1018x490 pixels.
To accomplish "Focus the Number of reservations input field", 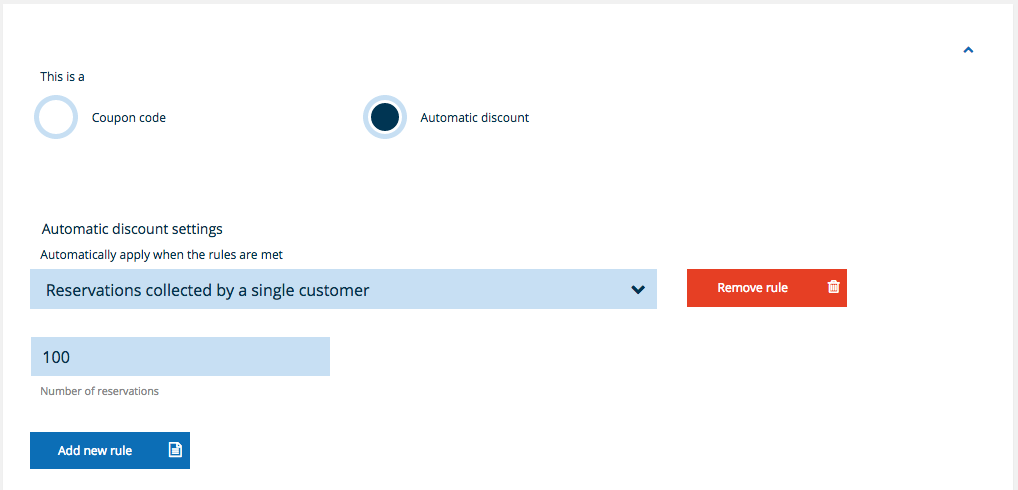I will 180,357.
